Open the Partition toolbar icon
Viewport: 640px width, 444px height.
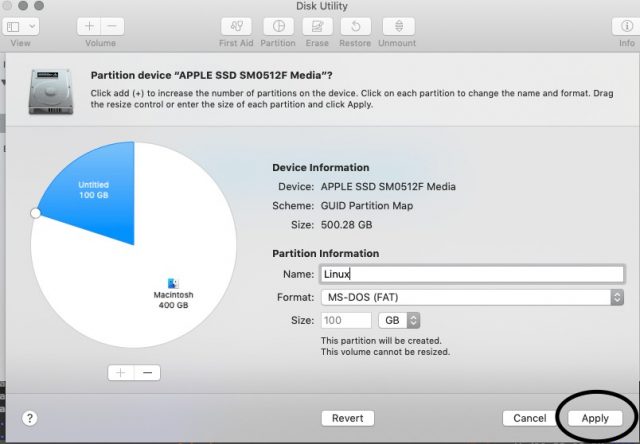click(x=278, y=27)
